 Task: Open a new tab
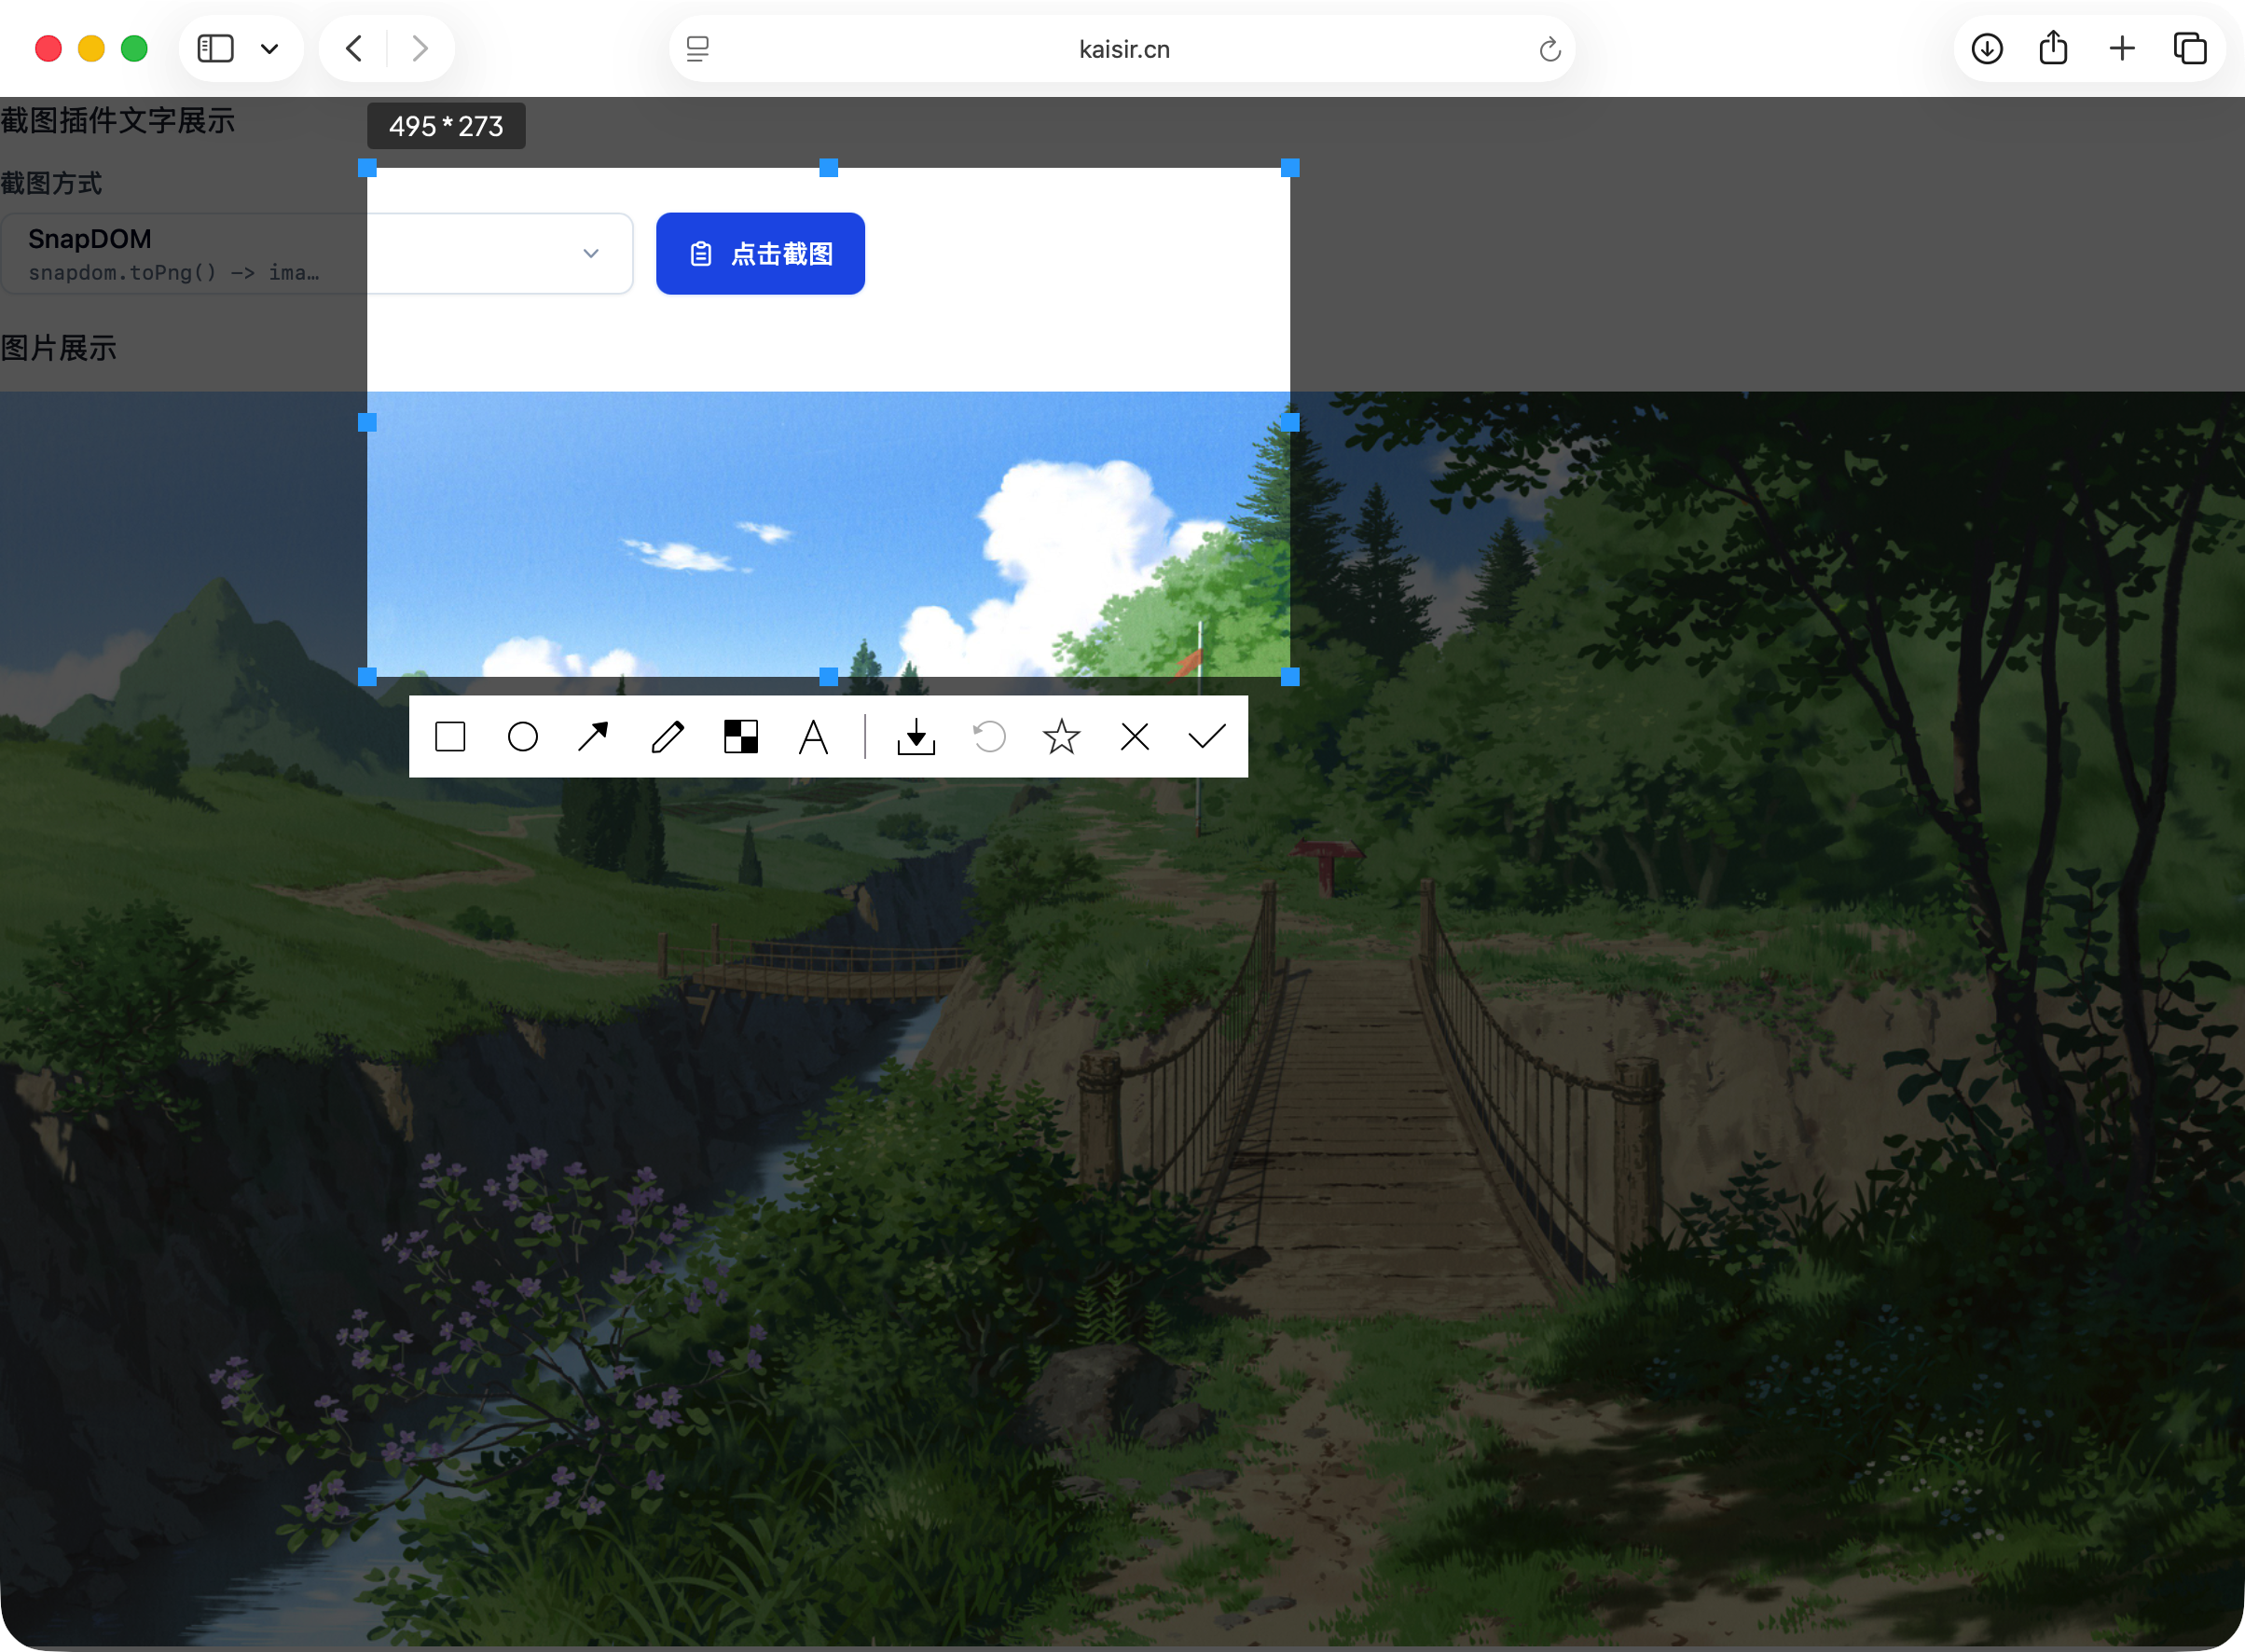[x=2122, y=49]
